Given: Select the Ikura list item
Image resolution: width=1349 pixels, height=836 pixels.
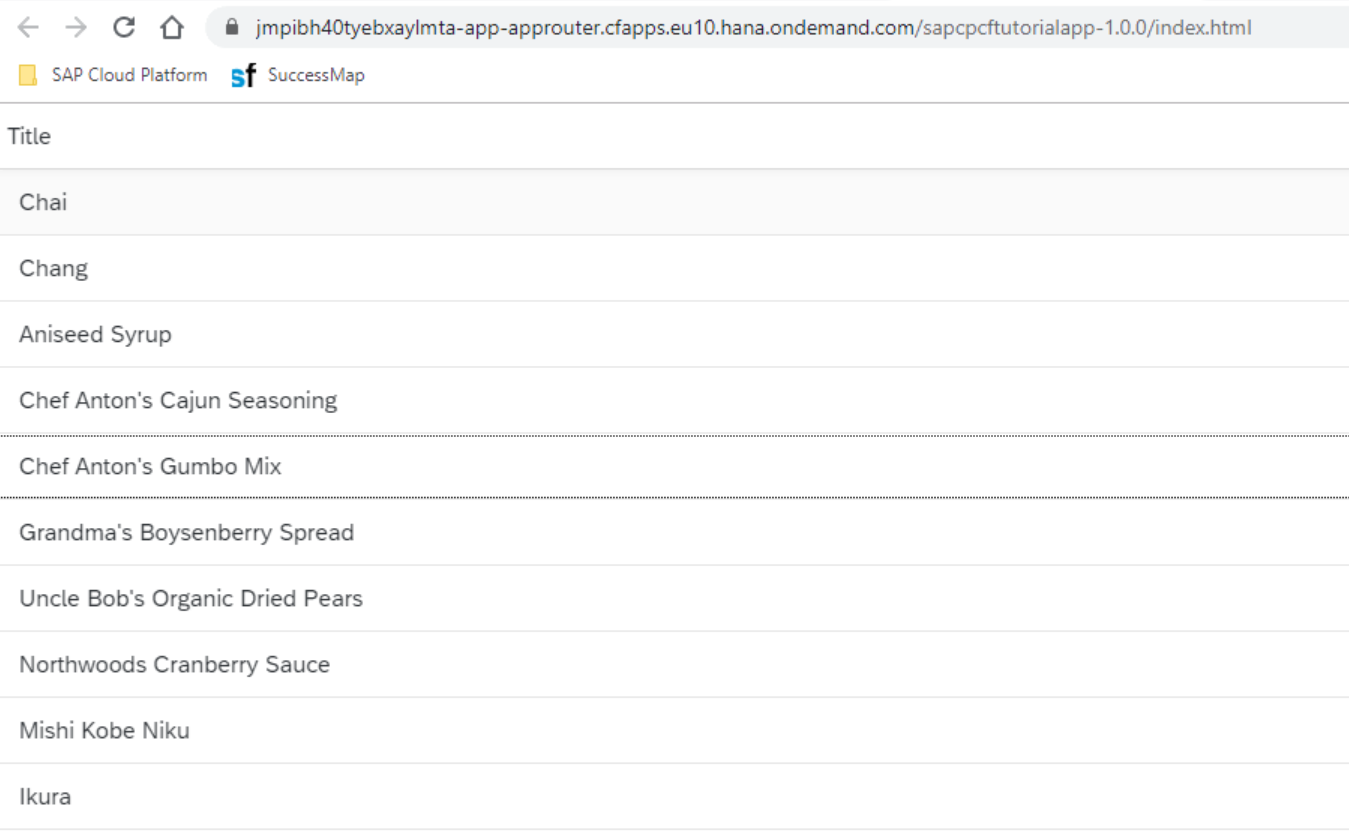Looking at the screenshot, I should [x=674, y=796].
